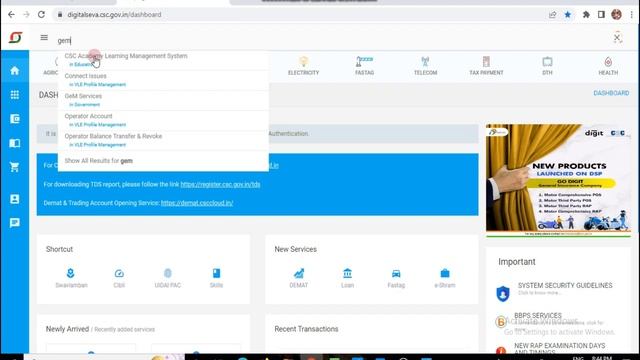Screen dimensions: 640x360
Task: Open the Electricity category
Action: pos(303,66)
